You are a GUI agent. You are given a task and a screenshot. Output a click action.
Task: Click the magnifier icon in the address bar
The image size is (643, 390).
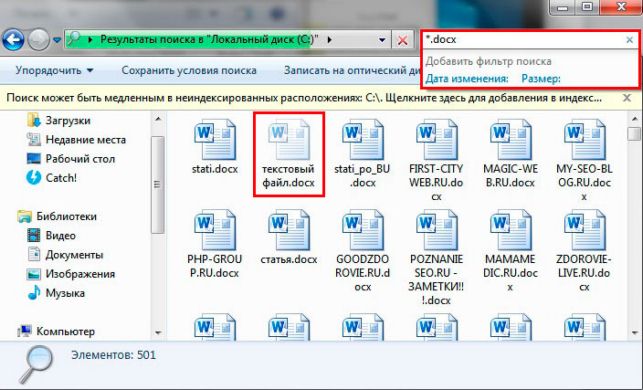click(x=74, y=39)
